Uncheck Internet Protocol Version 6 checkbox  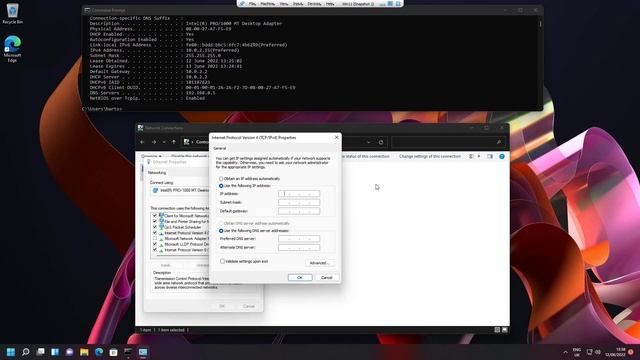(155, 249)
